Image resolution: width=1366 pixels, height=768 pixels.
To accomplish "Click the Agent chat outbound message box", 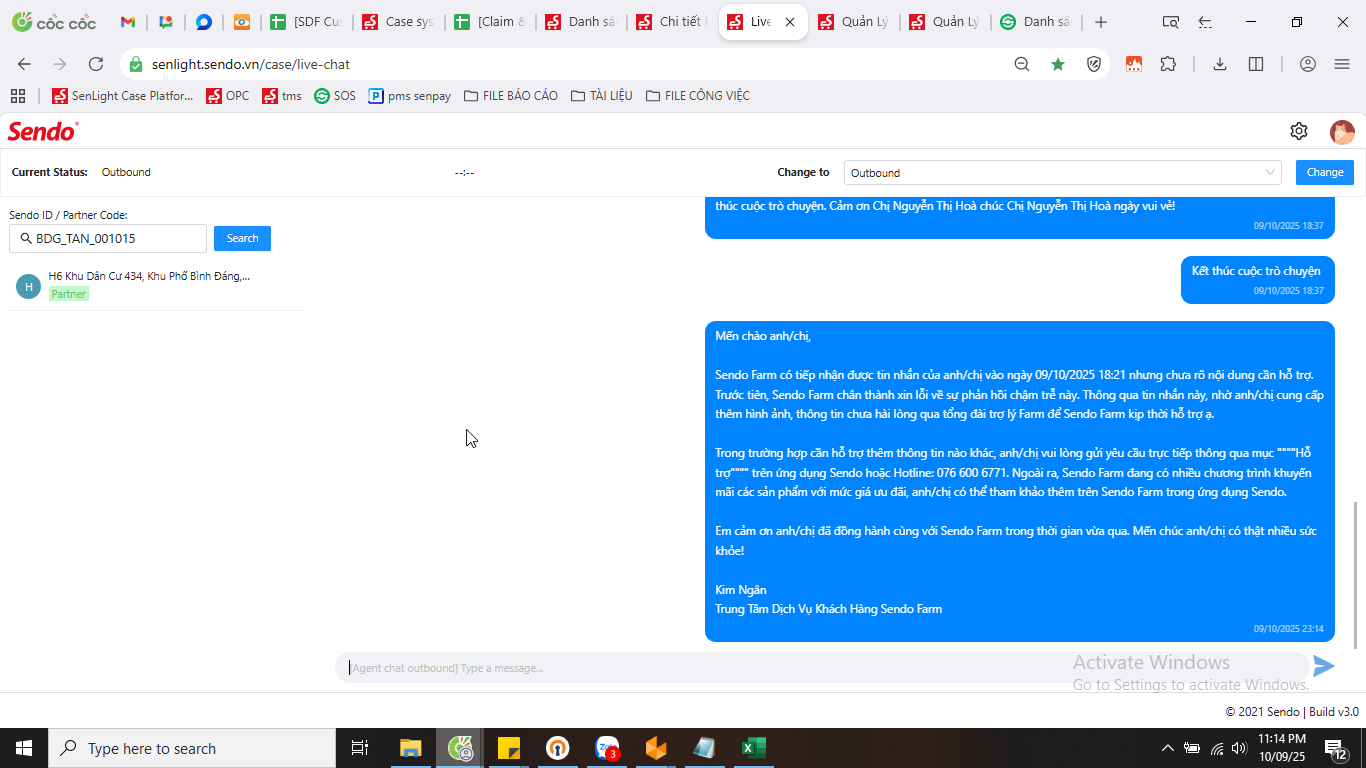I will 822,667.
